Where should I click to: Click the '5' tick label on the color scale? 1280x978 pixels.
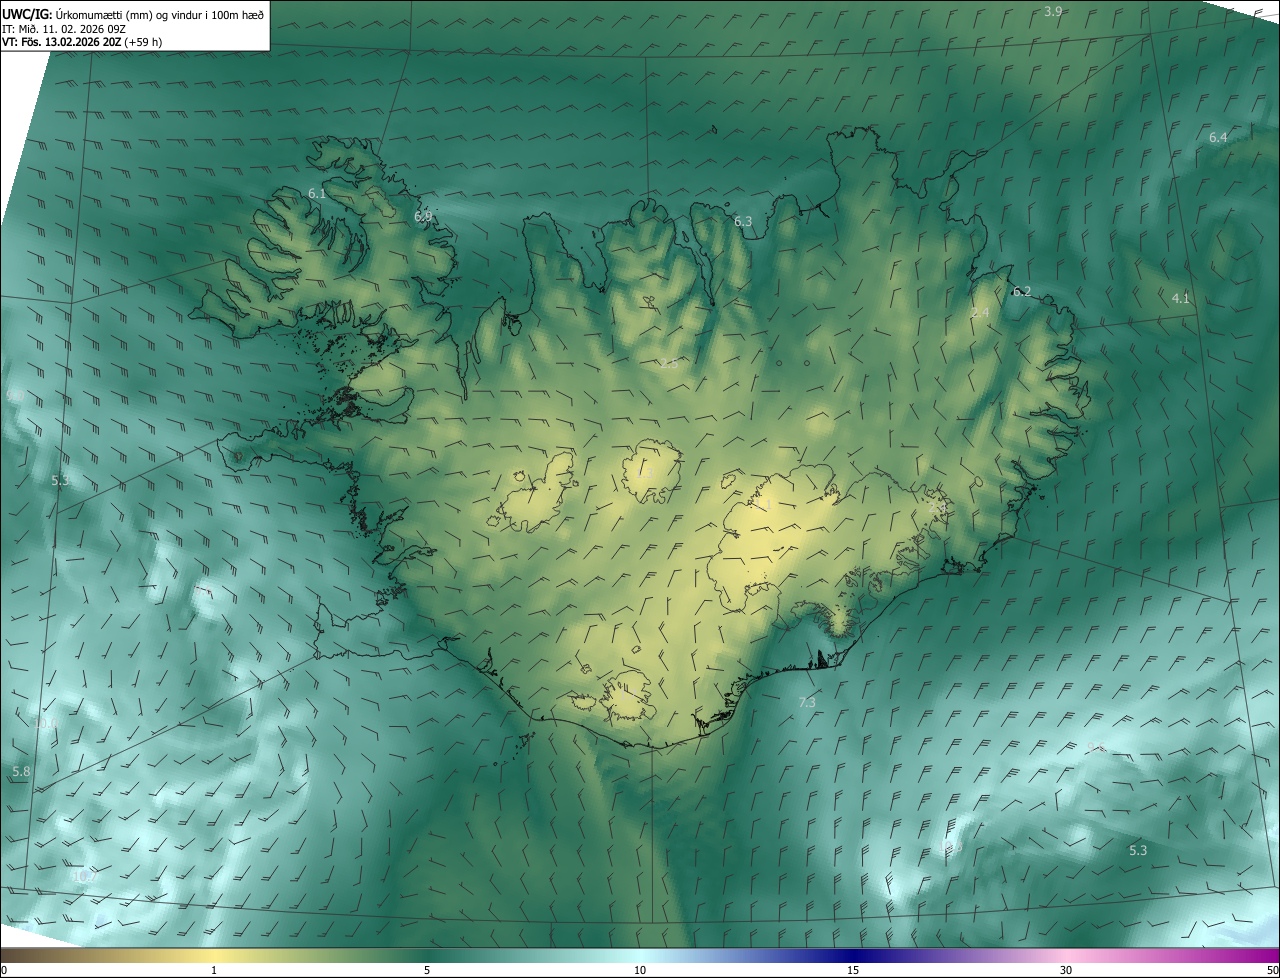427,971
